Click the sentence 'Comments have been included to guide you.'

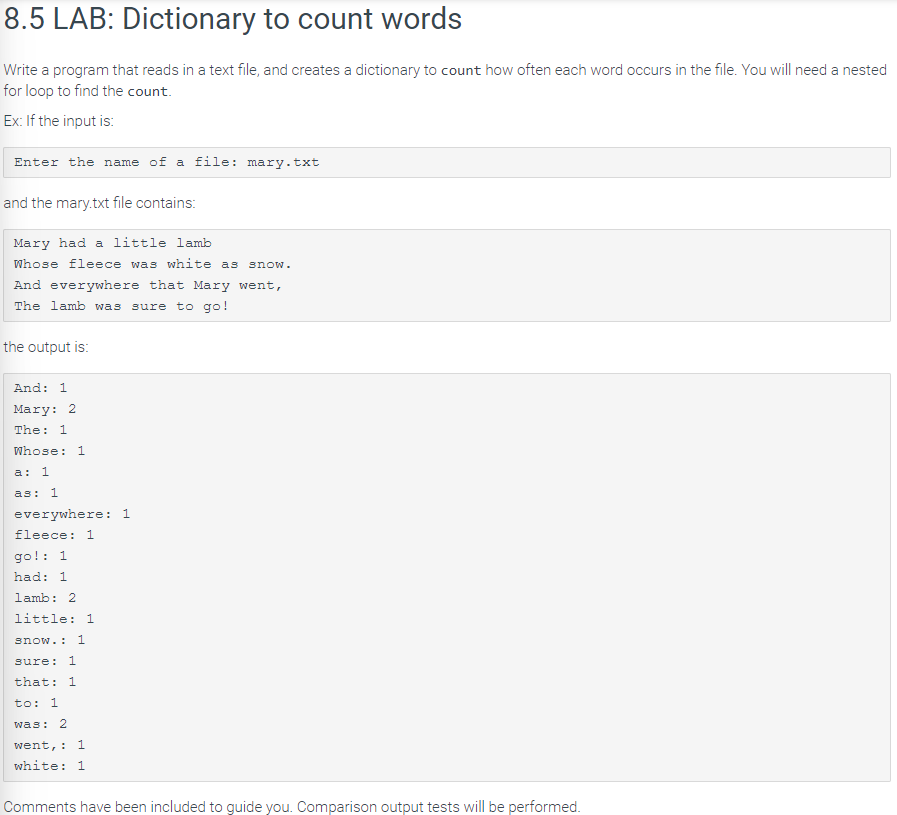[x=148, y=807]
